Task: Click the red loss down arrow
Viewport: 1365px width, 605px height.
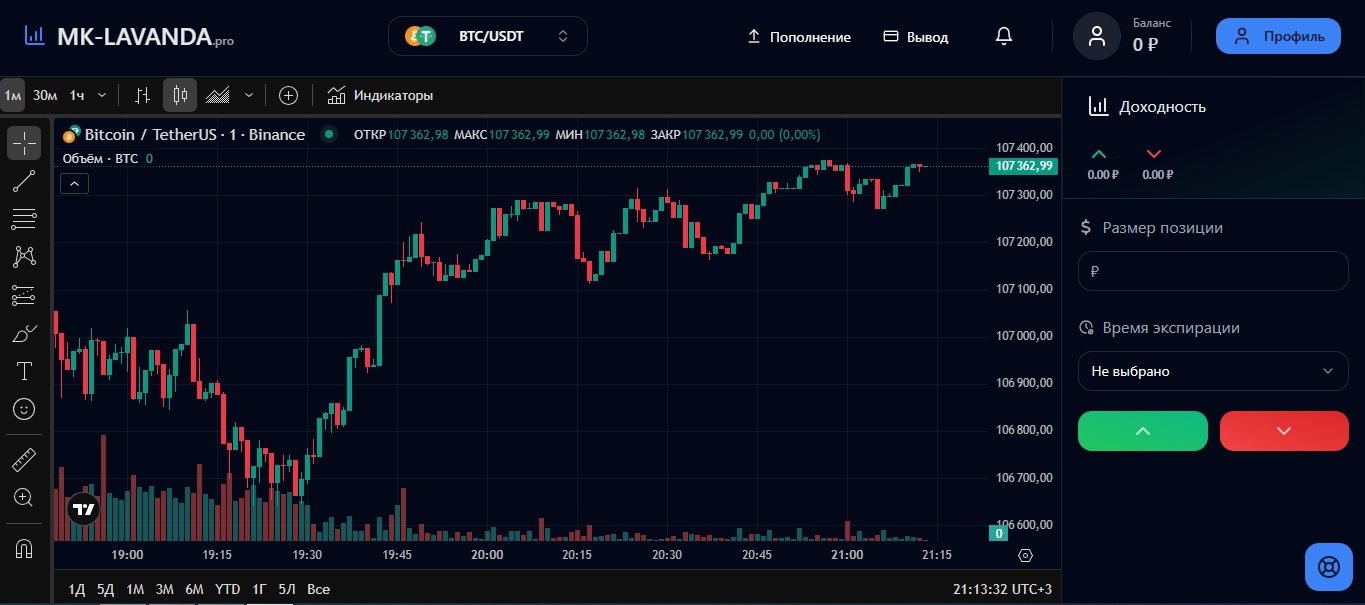Action: click(1155, 154)
